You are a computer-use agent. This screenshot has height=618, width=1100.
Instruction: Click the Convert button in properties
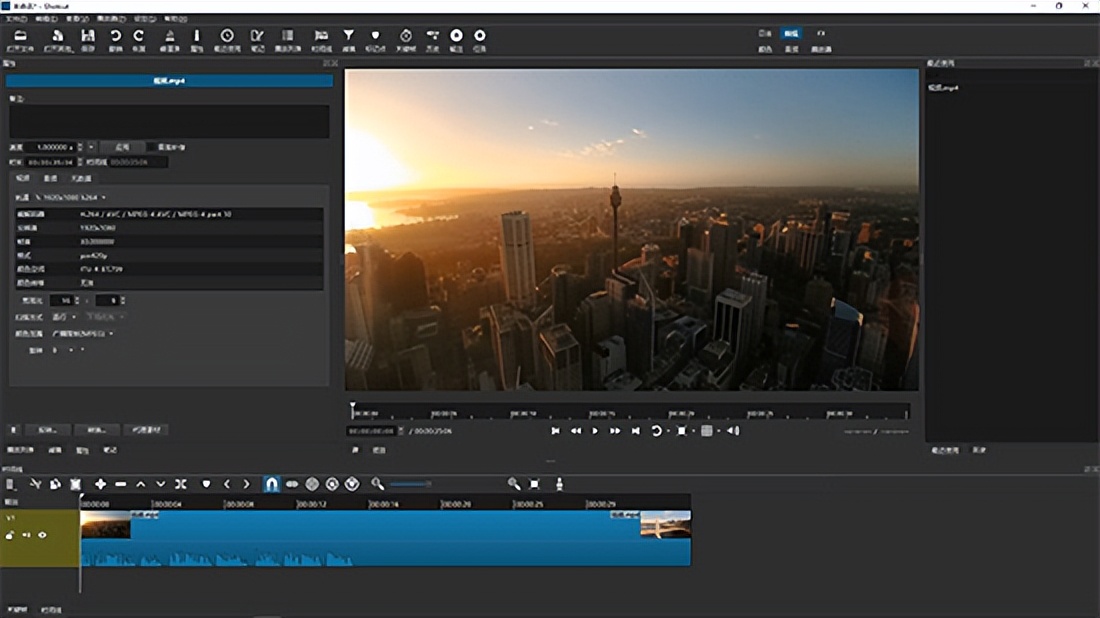click(x=97, y=430)
